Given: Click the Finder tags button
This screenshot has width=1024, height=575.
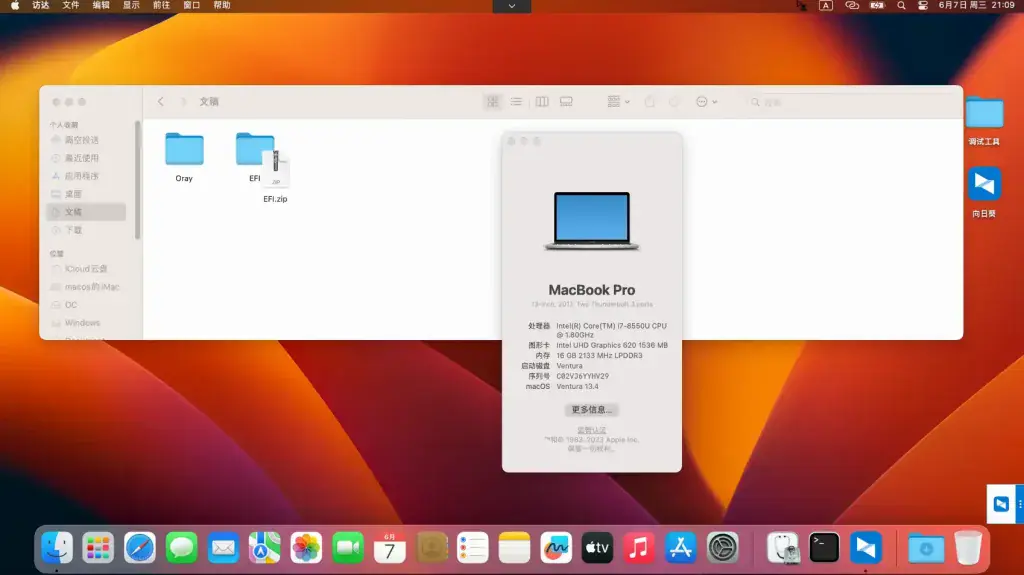Looking at the screenshot, I should pyautogui.click(x=674, y=101).
